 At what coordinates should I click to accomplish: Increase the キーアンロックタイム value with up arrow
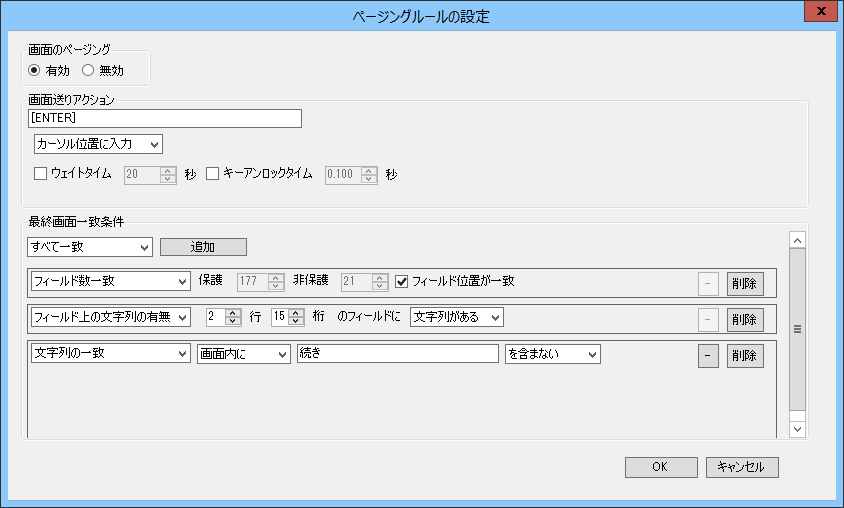369,170
